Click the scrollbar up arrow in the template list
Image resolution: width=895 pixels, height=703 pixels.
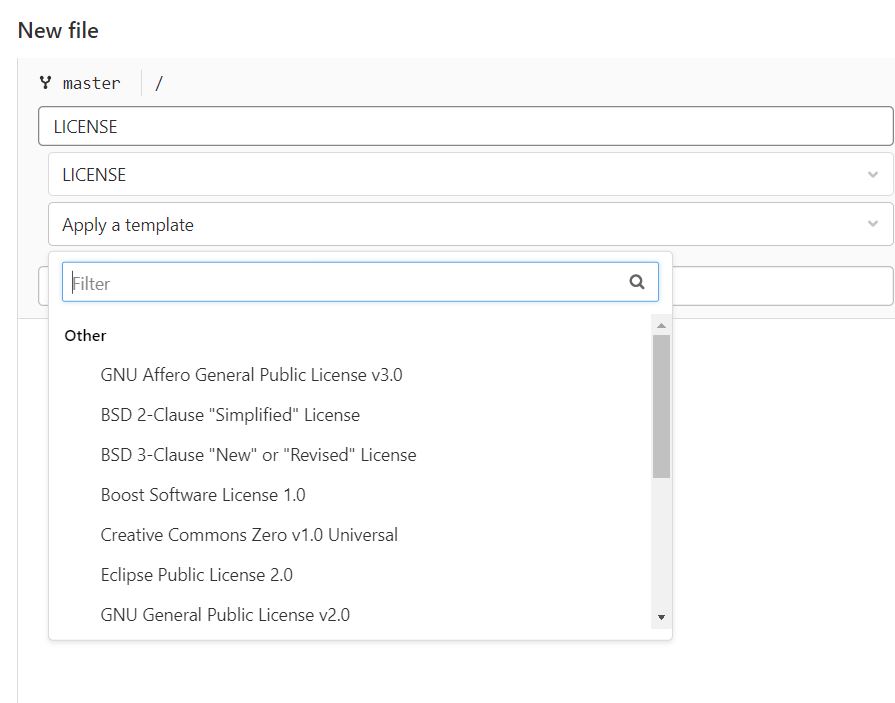coord(661,326)
